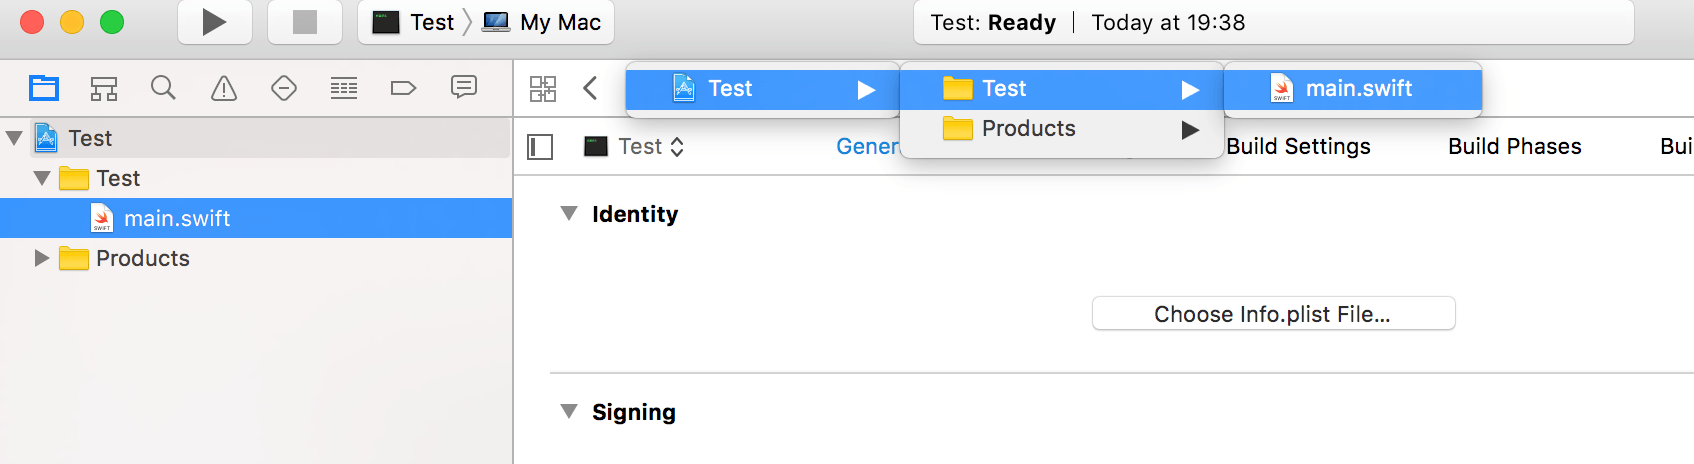
Task: Show the Breakpoint navigator tag icon
Action: (x=403, y=88)
